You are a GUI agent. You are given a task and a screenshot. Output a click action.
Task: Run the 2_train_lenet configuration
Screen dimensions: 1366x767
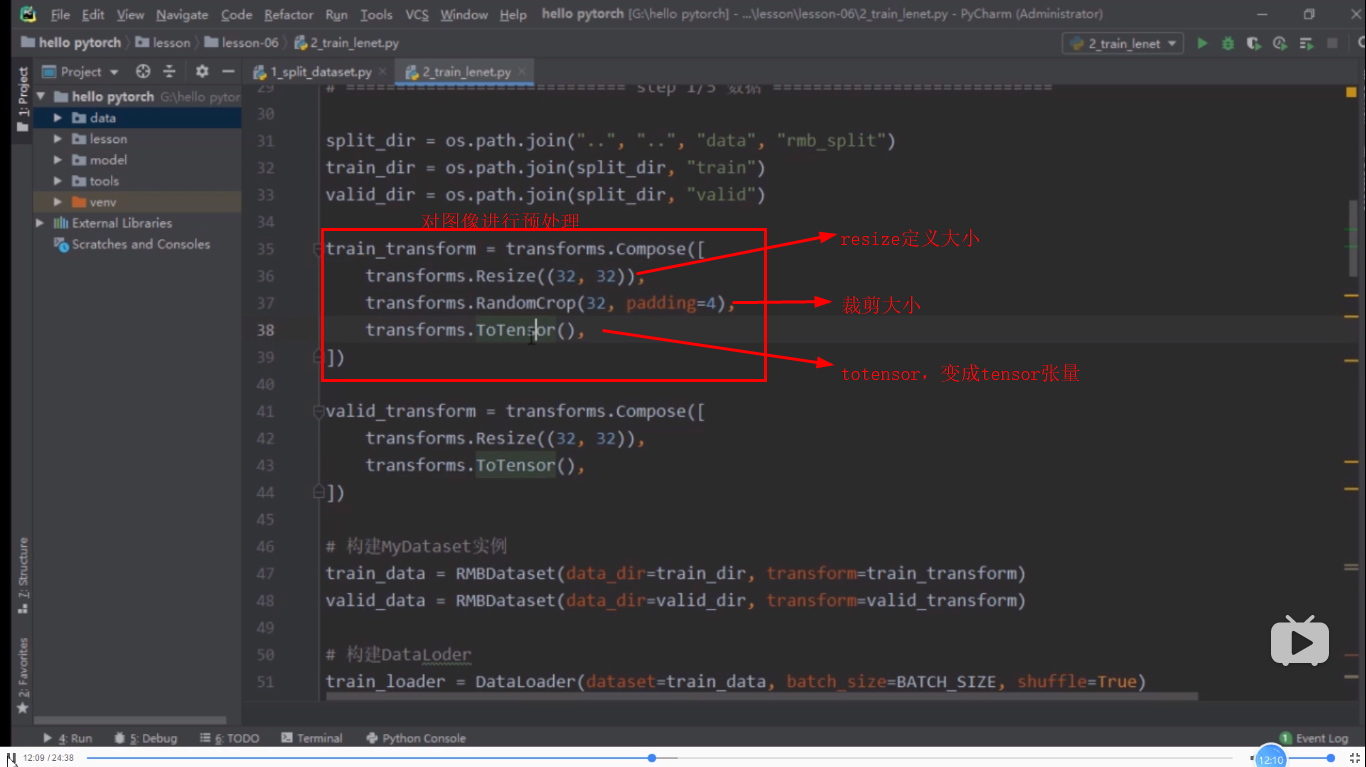(x=1202, y=43)
